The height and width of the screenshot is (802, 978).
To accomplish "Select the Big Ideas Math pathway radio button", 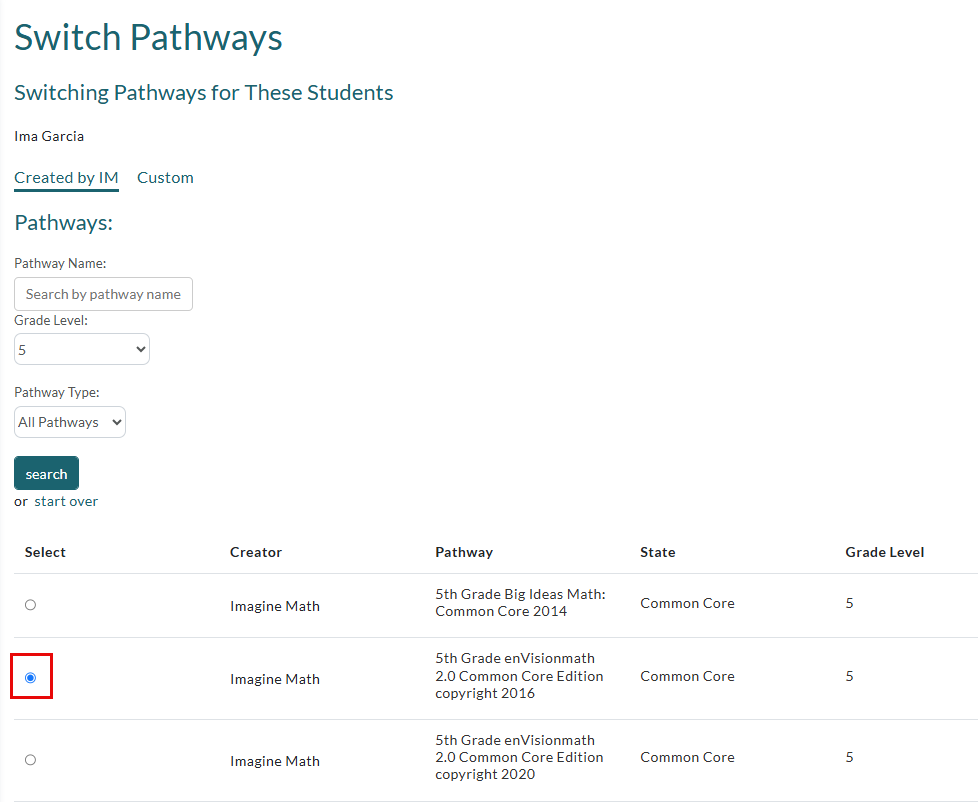I will click(31, 604).
